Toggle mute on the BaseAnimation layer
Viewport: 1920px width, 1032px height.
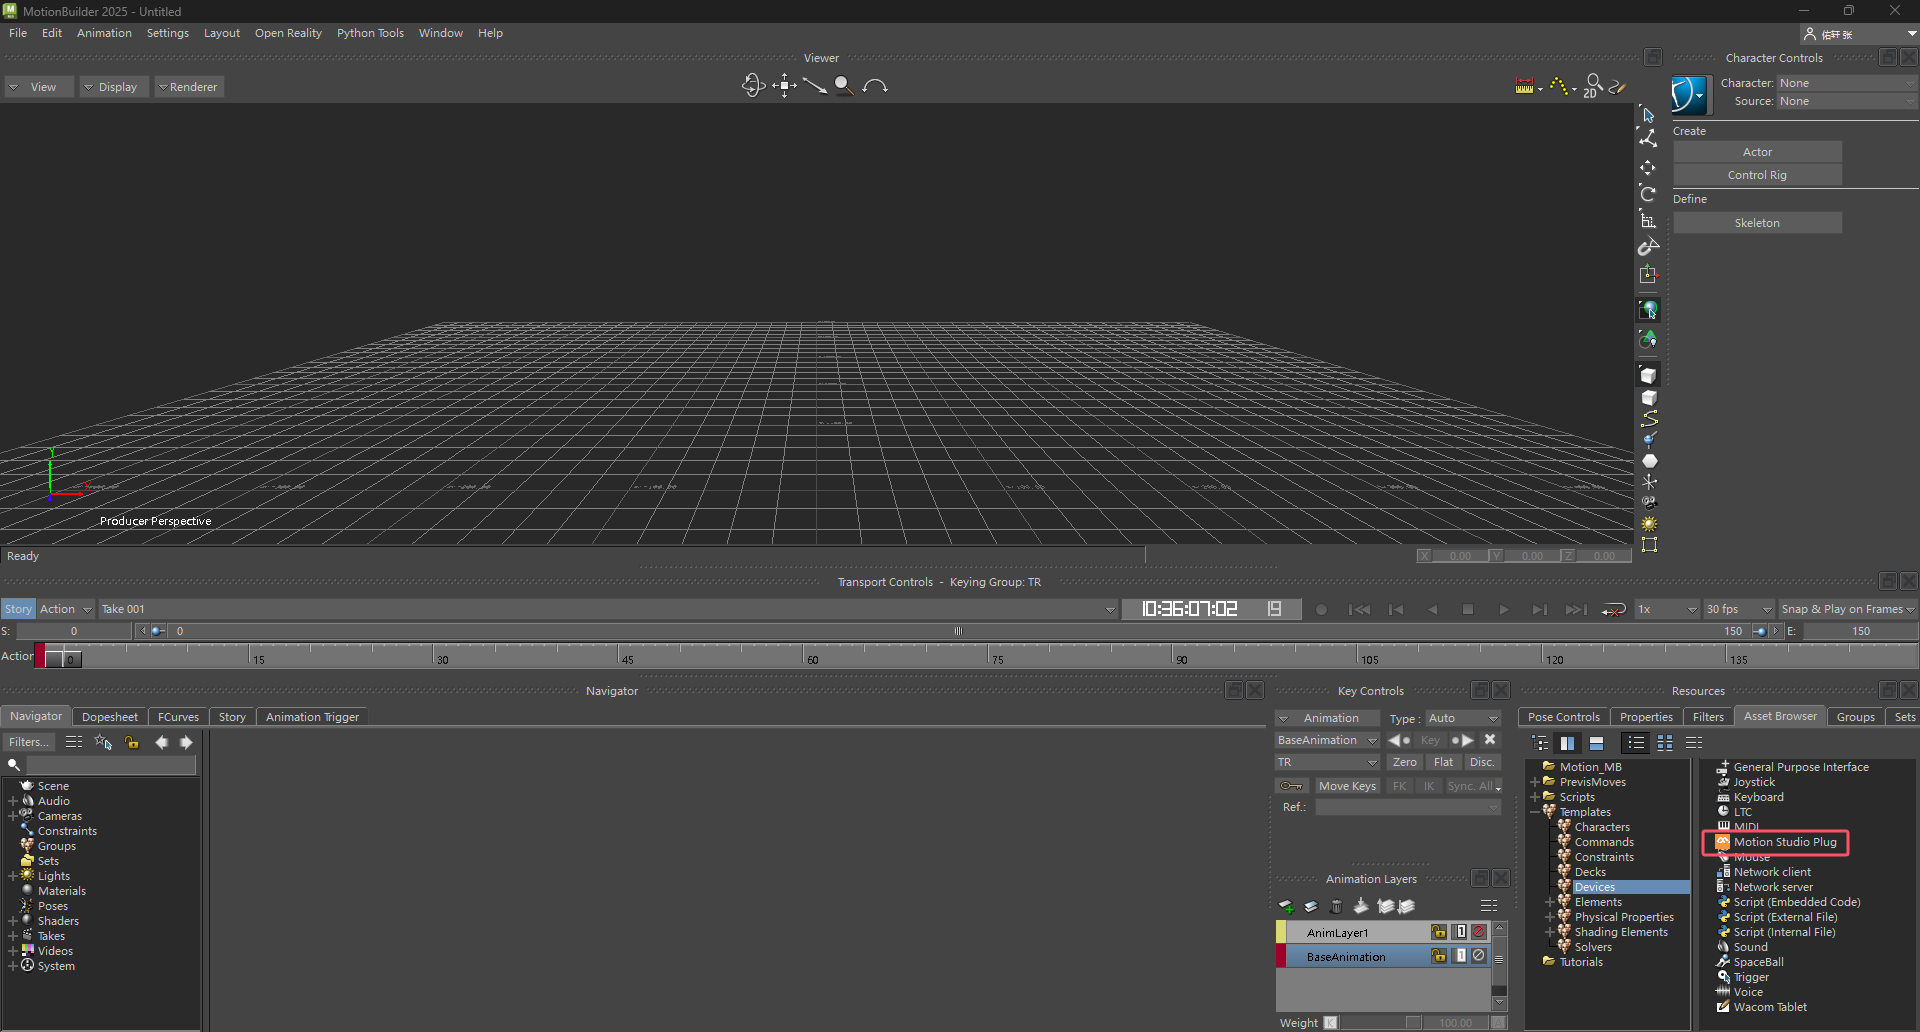tap(1478, 956)
